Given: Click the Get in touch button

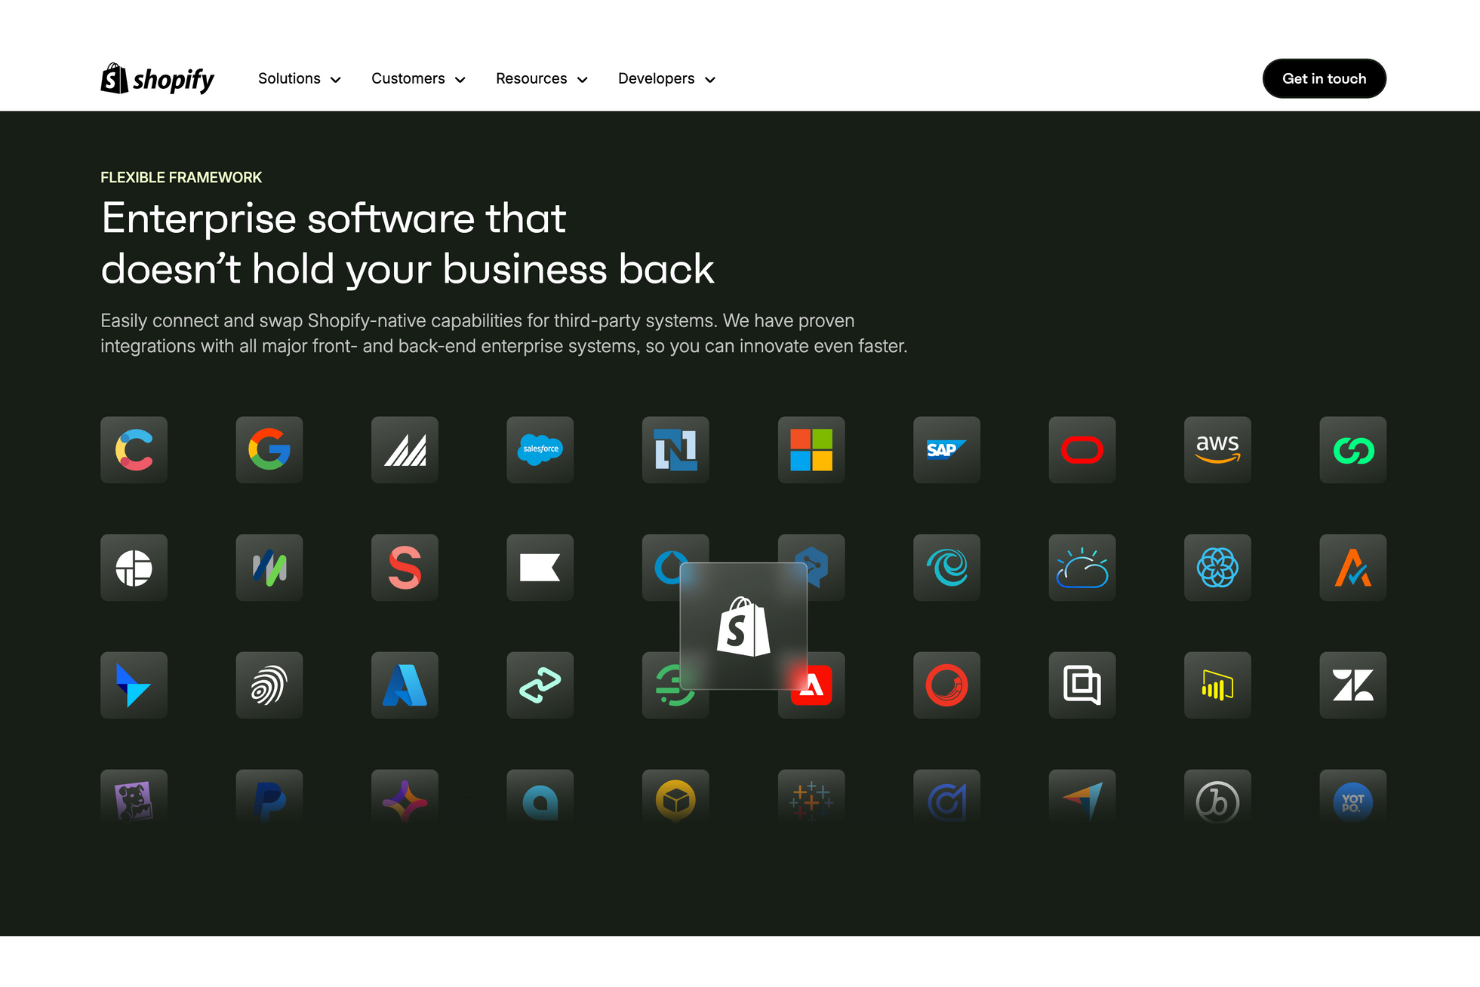Looking at the screenshot, I should pos(1324,79).
